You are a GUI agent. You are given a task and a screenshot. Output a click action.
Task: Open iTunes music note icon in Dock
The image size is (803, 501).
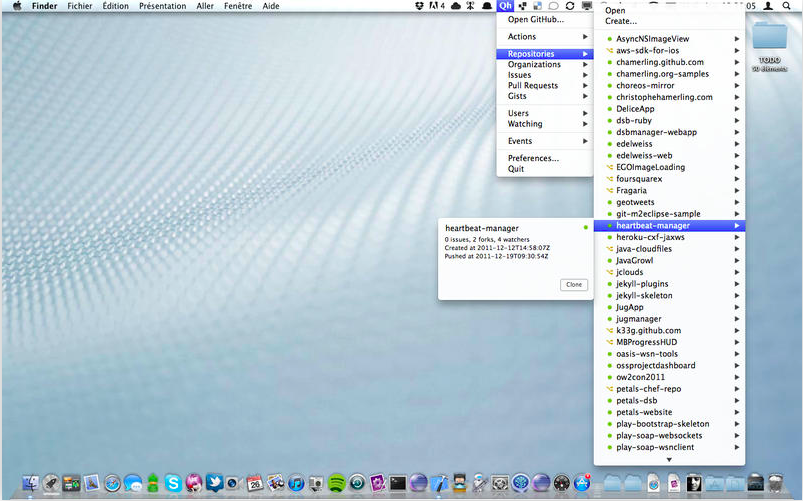295,483
